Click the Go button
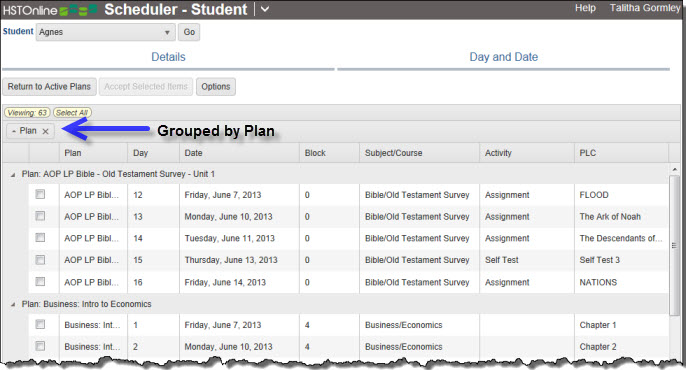 click(189, 32)
